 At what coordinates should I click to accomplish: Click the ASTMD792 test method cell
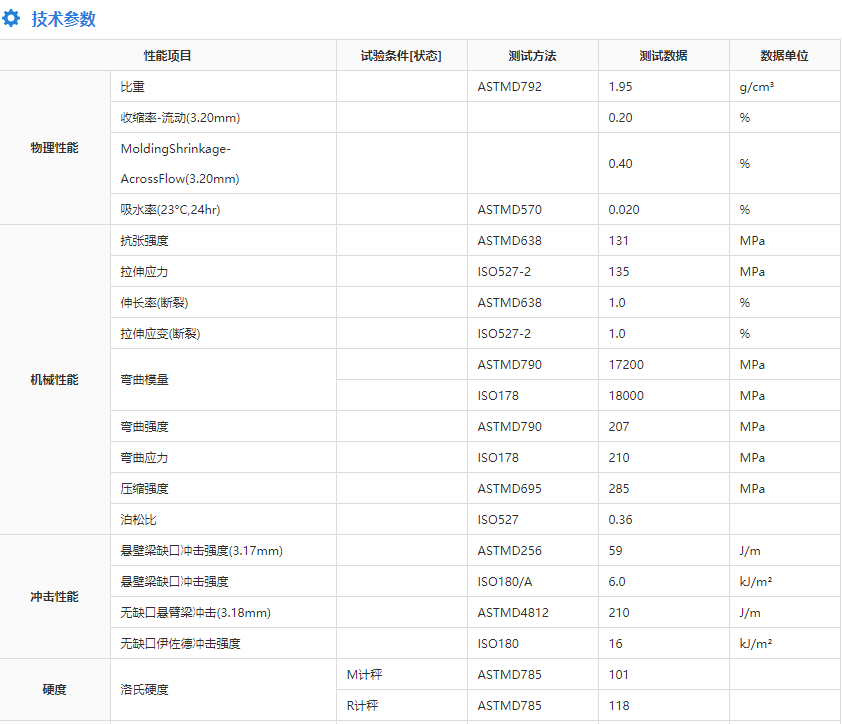[x=509, y=87]
